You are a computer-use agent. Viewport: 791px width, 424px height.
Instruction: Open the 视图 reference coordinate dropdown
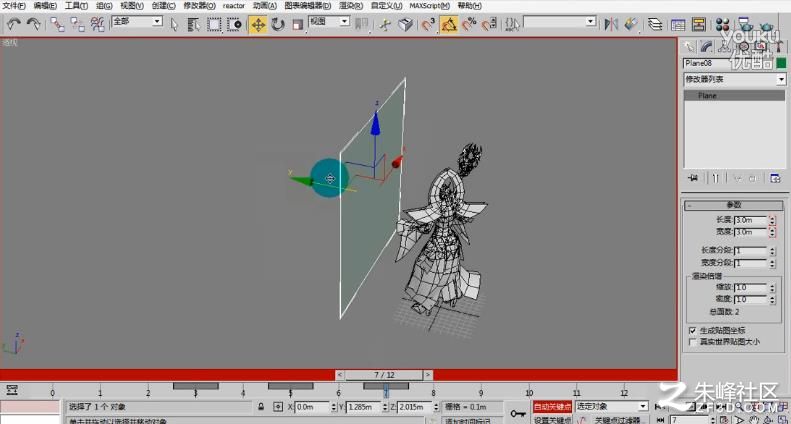329,21
